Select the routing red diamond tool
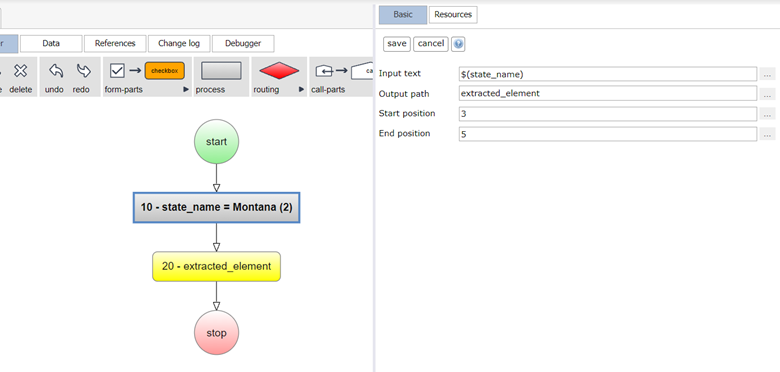 pos(279,71)
